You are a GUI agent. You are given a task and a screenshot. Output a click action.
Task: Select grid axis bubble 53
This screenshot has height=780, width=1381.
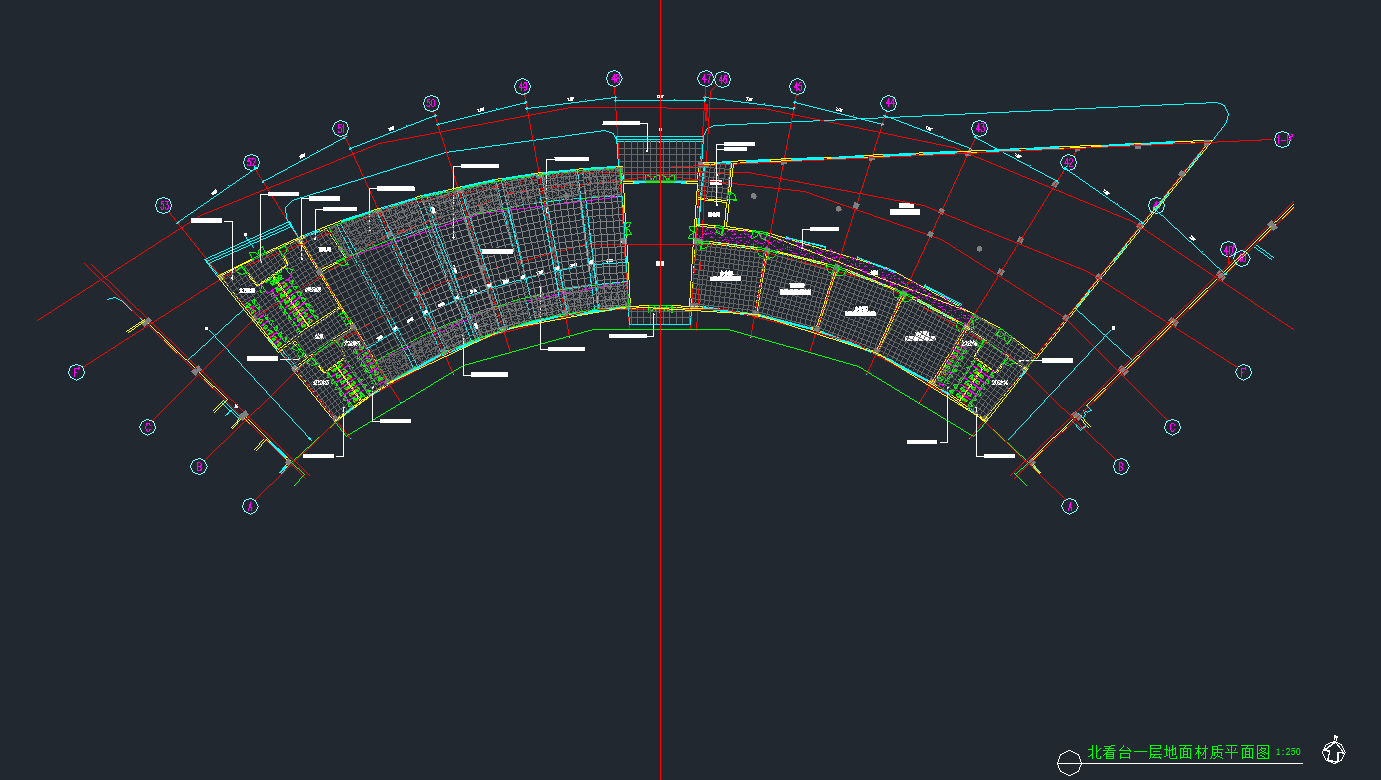point(164,206)
